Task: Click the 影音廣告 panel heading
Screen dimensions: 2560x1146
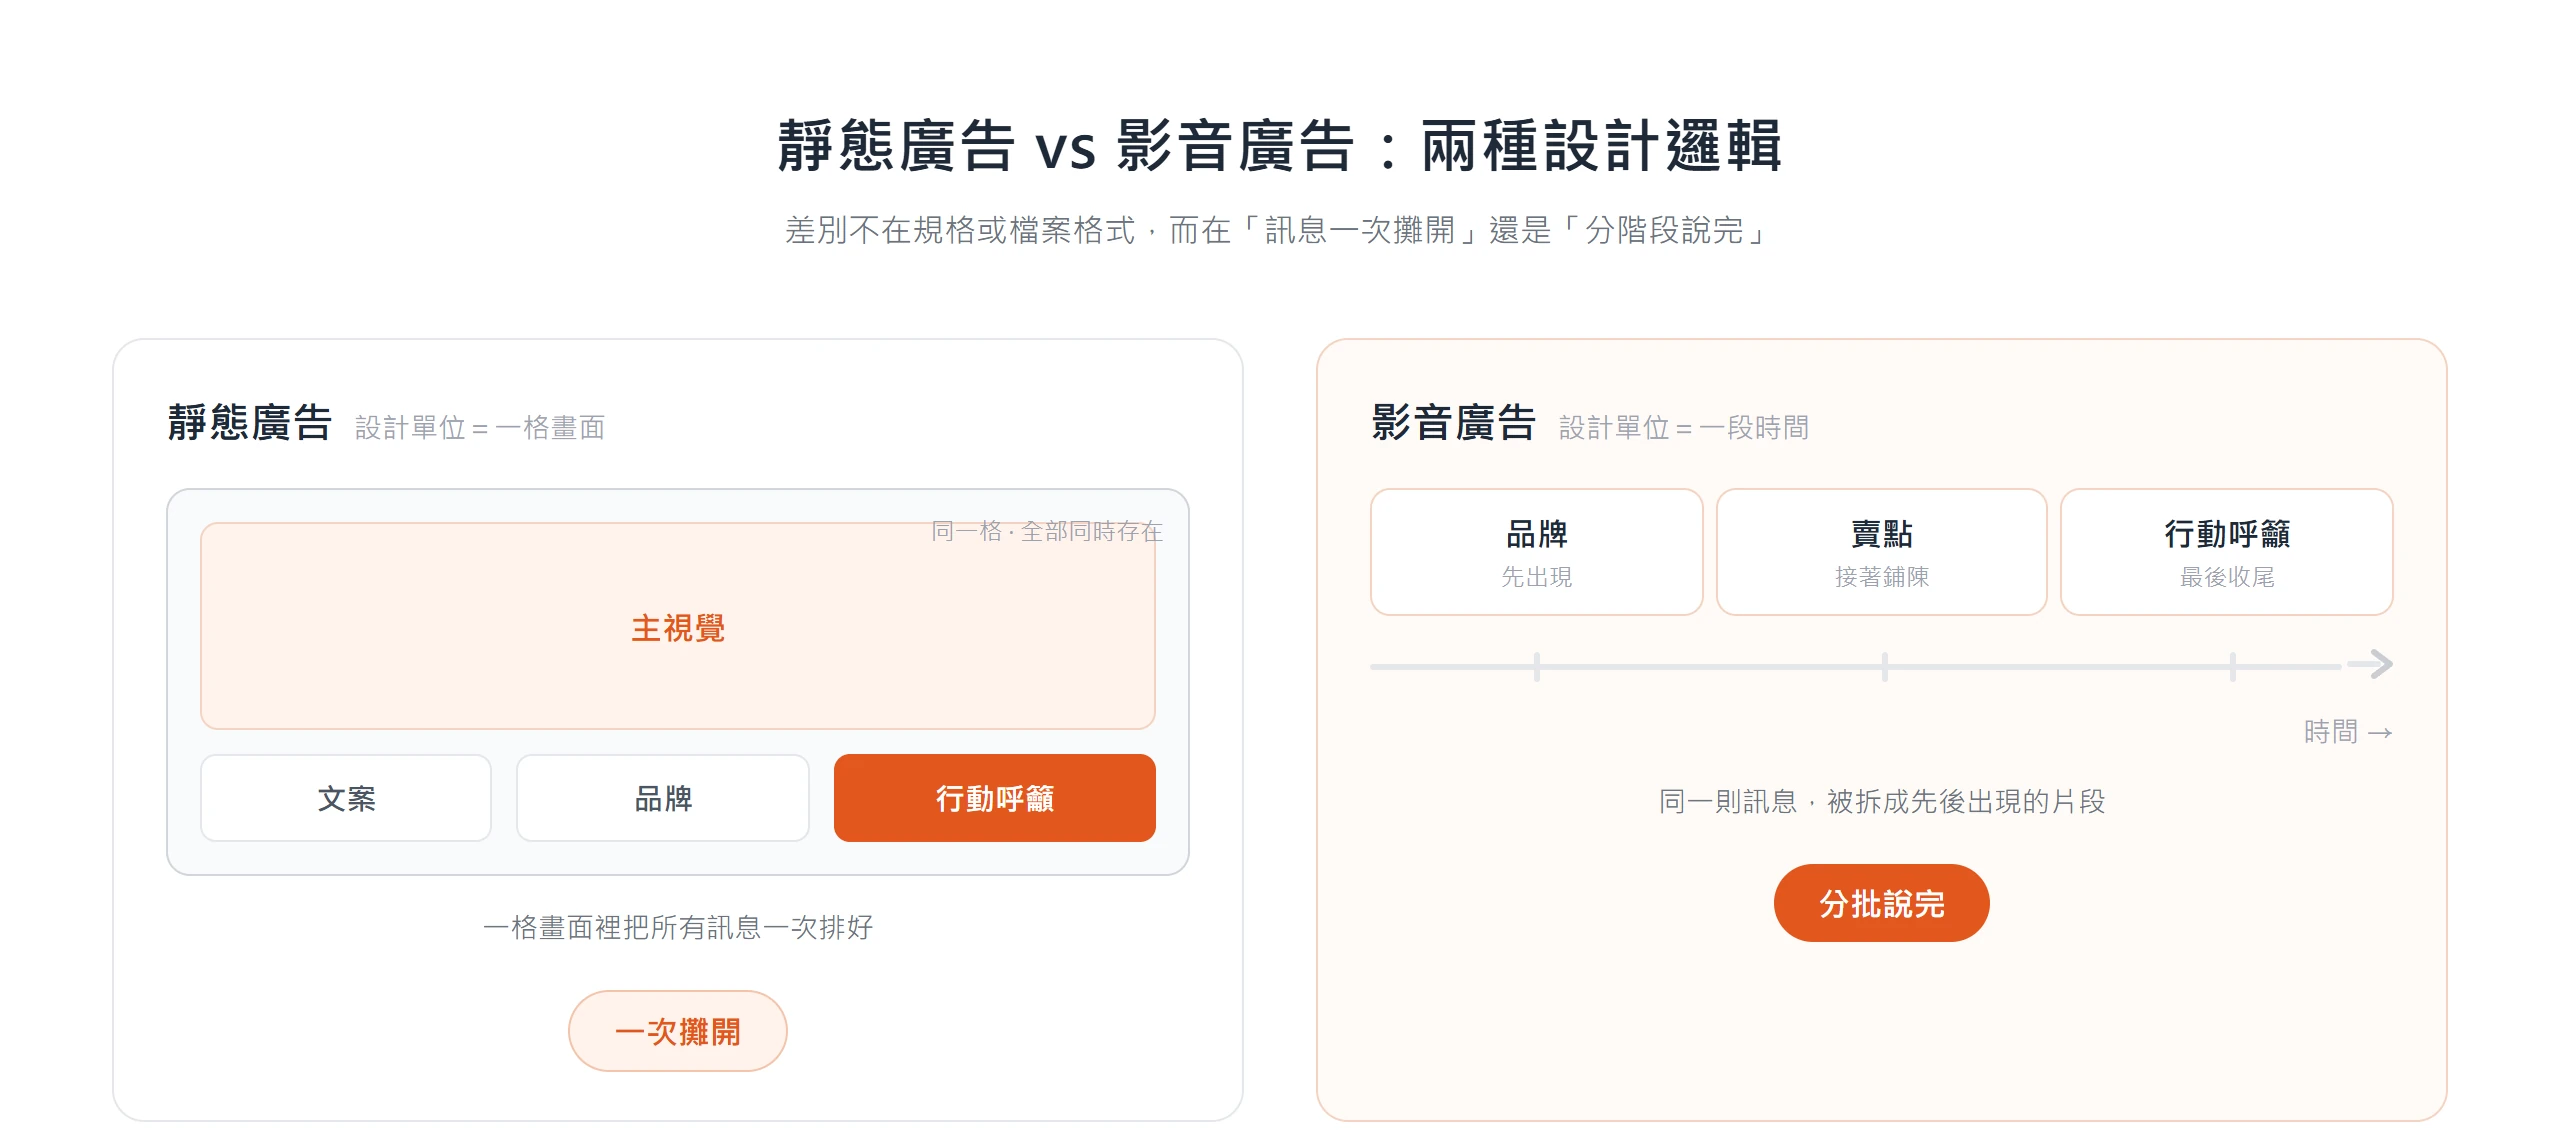Action: tap(1453, 423)
